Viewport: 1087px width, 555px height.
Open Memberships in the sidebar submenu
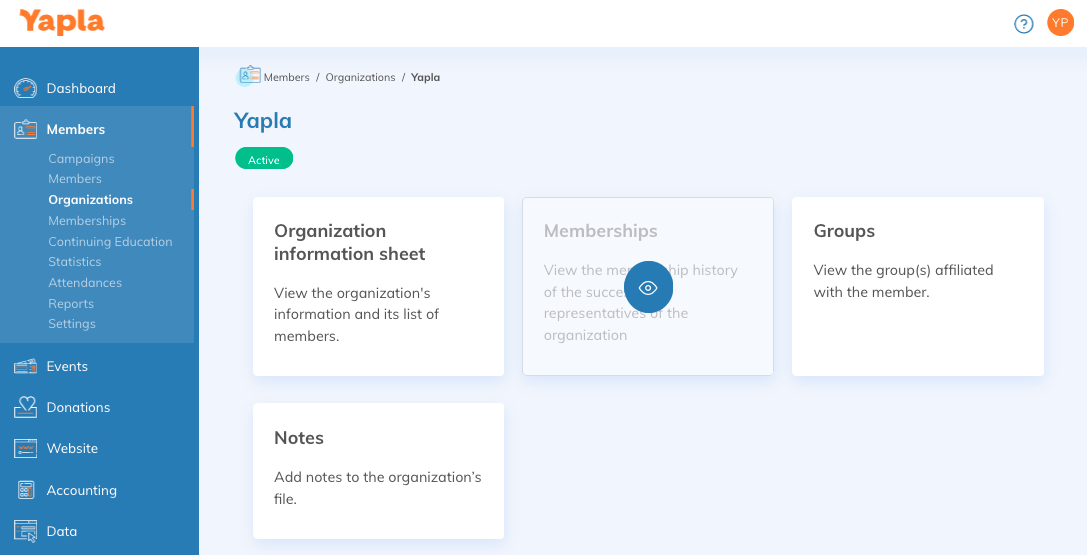coord(87,220)
